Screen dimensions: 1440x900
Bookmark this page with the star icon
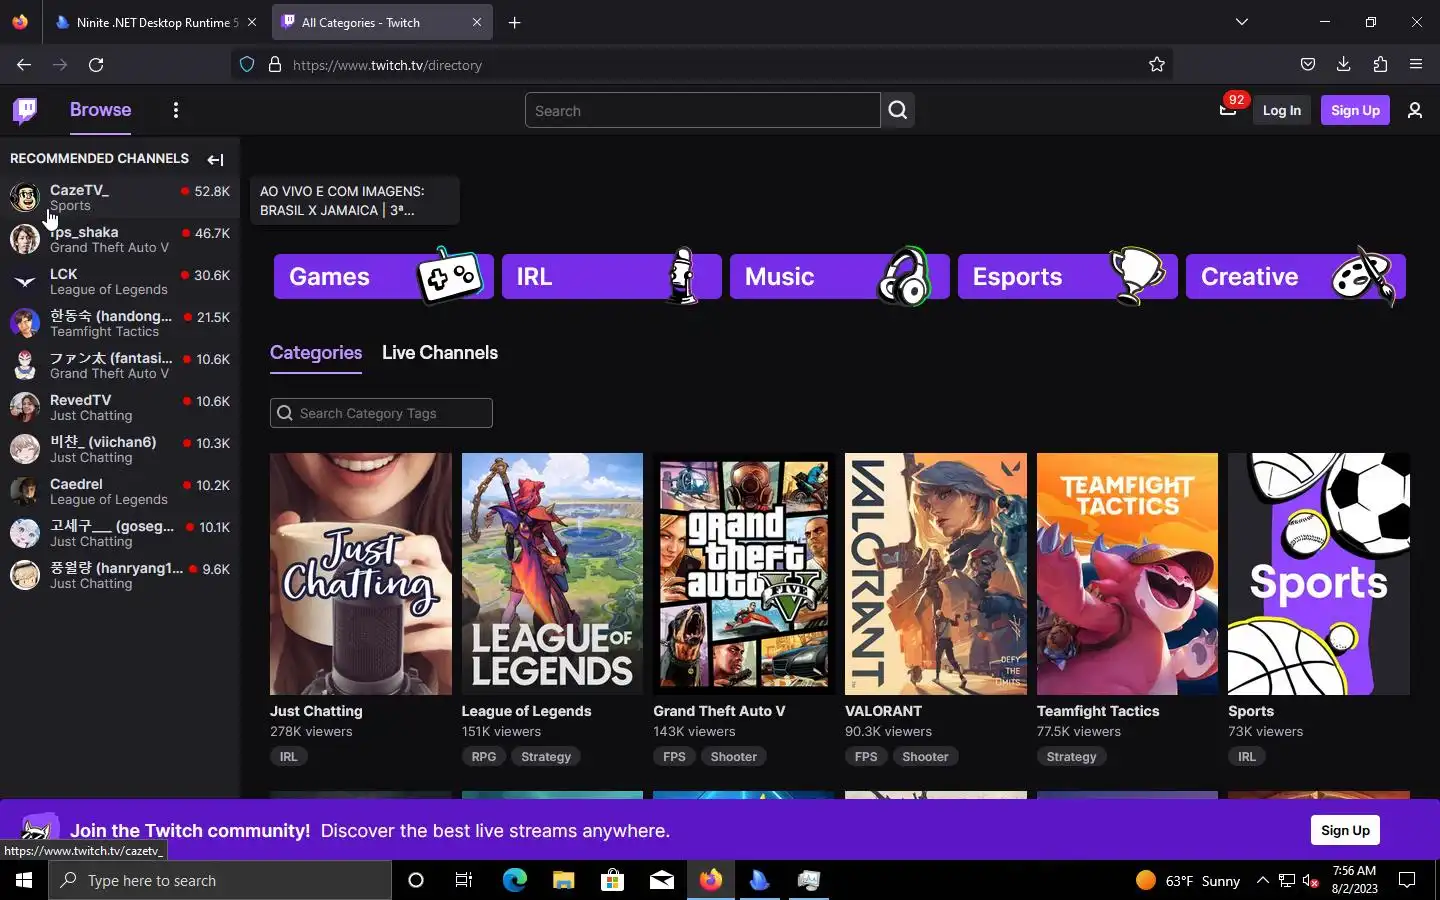1157,64
